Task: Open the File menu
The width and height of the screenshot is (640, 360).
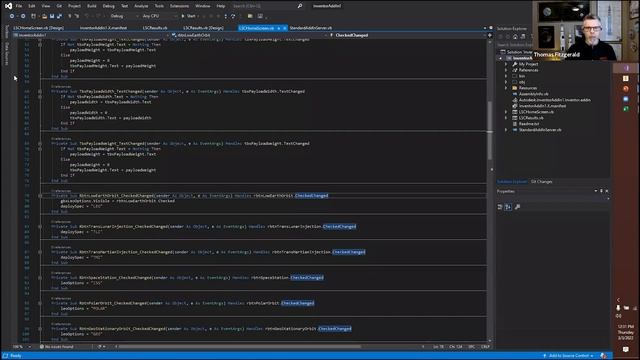Action: (x=19, y=6)
